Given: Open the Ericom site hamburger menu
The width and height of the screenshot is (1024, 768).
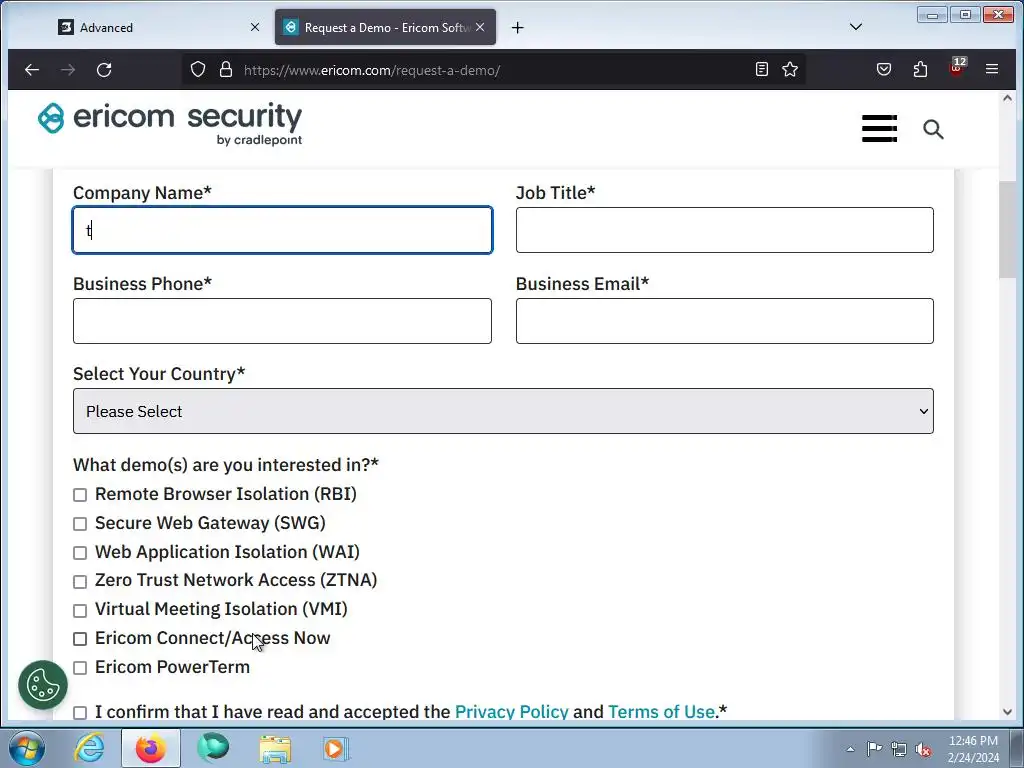Looking at the screenshot, I should point(879,129).
